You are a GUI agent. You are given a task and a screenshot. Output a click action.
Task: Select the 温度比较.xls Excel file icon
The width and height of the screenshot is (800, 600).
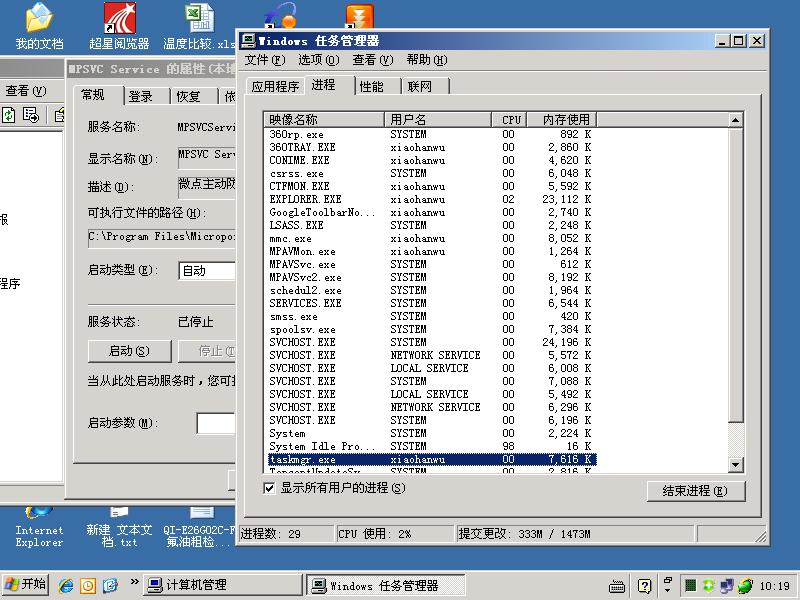pos(199,26)
